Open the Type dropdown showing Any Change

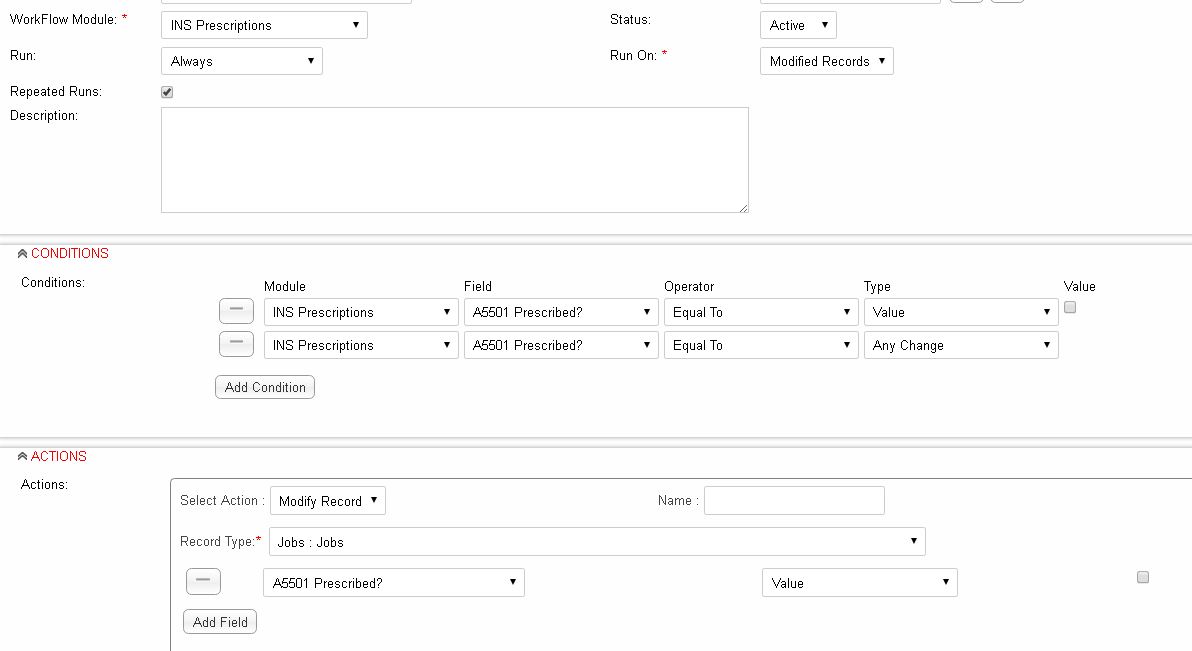tap(960, 344)
